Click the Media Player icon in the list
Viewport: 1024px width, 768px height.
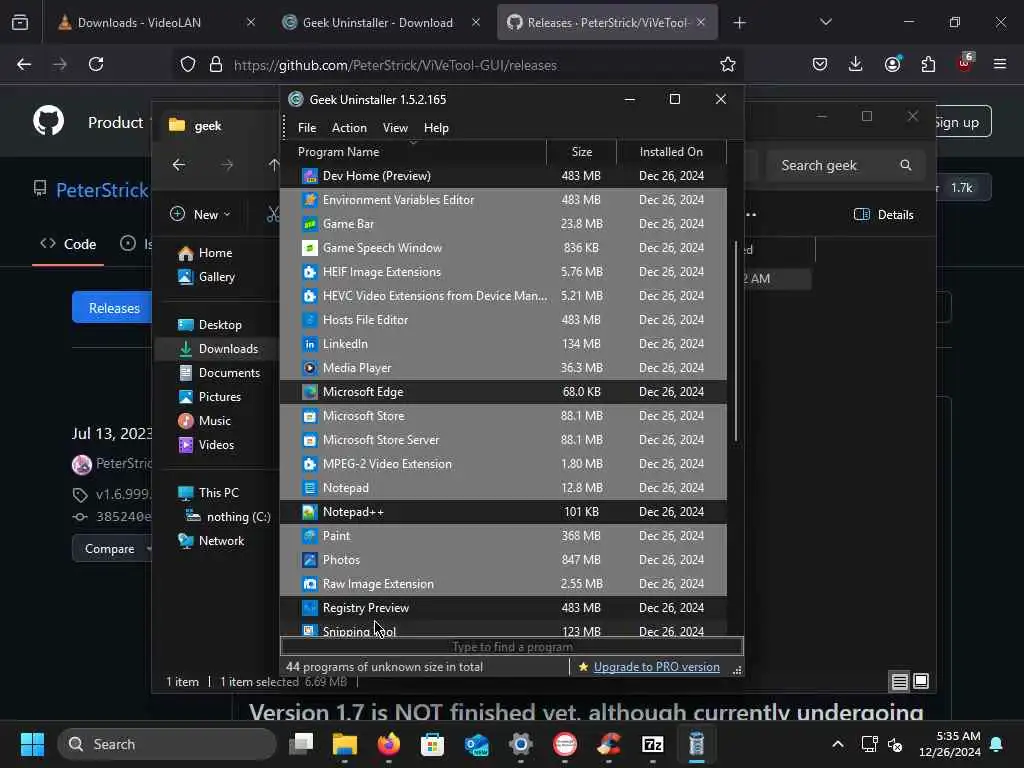[310, 368]
